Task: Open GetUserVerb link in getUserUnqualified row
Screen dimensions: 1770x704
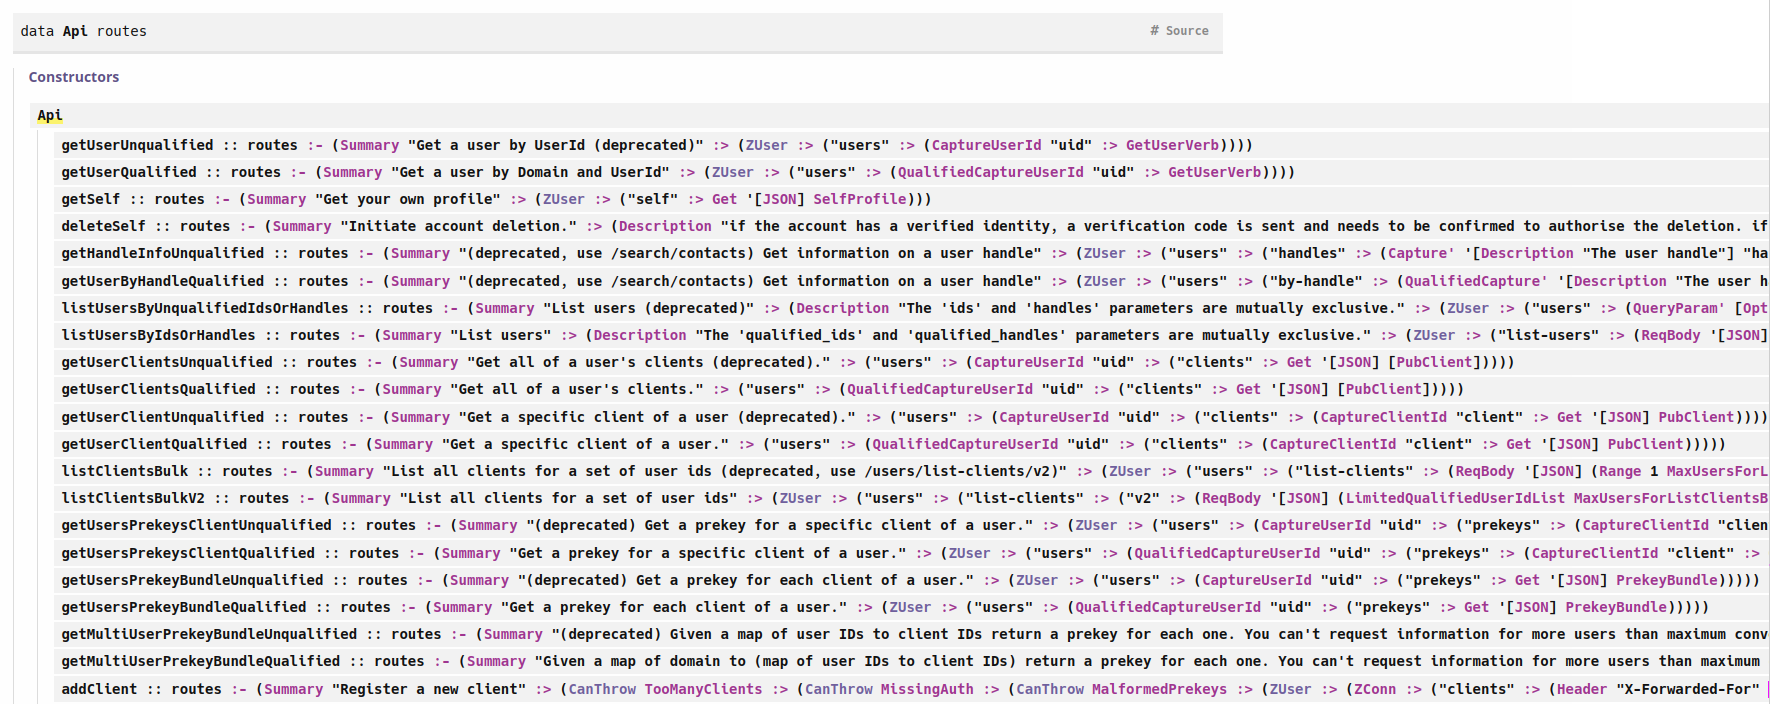Action: click(x=1172, y=145)
